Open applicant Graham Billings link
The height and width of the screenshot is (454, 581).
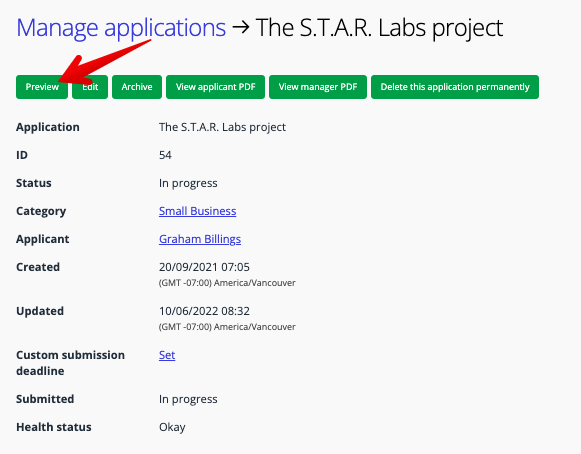click(200, 239)
